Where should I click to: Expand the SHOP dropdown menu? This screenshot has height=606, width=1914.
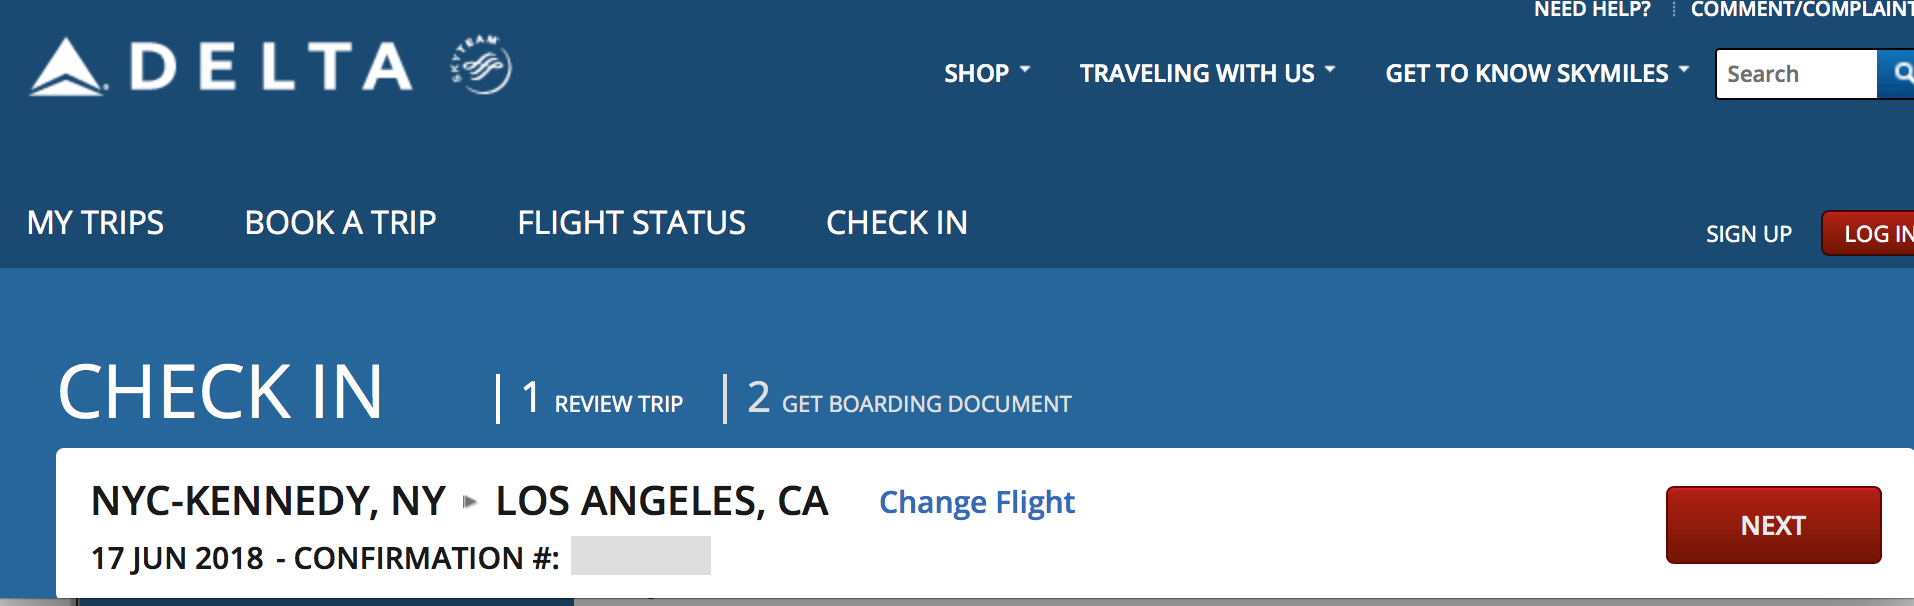coord(987,73)
